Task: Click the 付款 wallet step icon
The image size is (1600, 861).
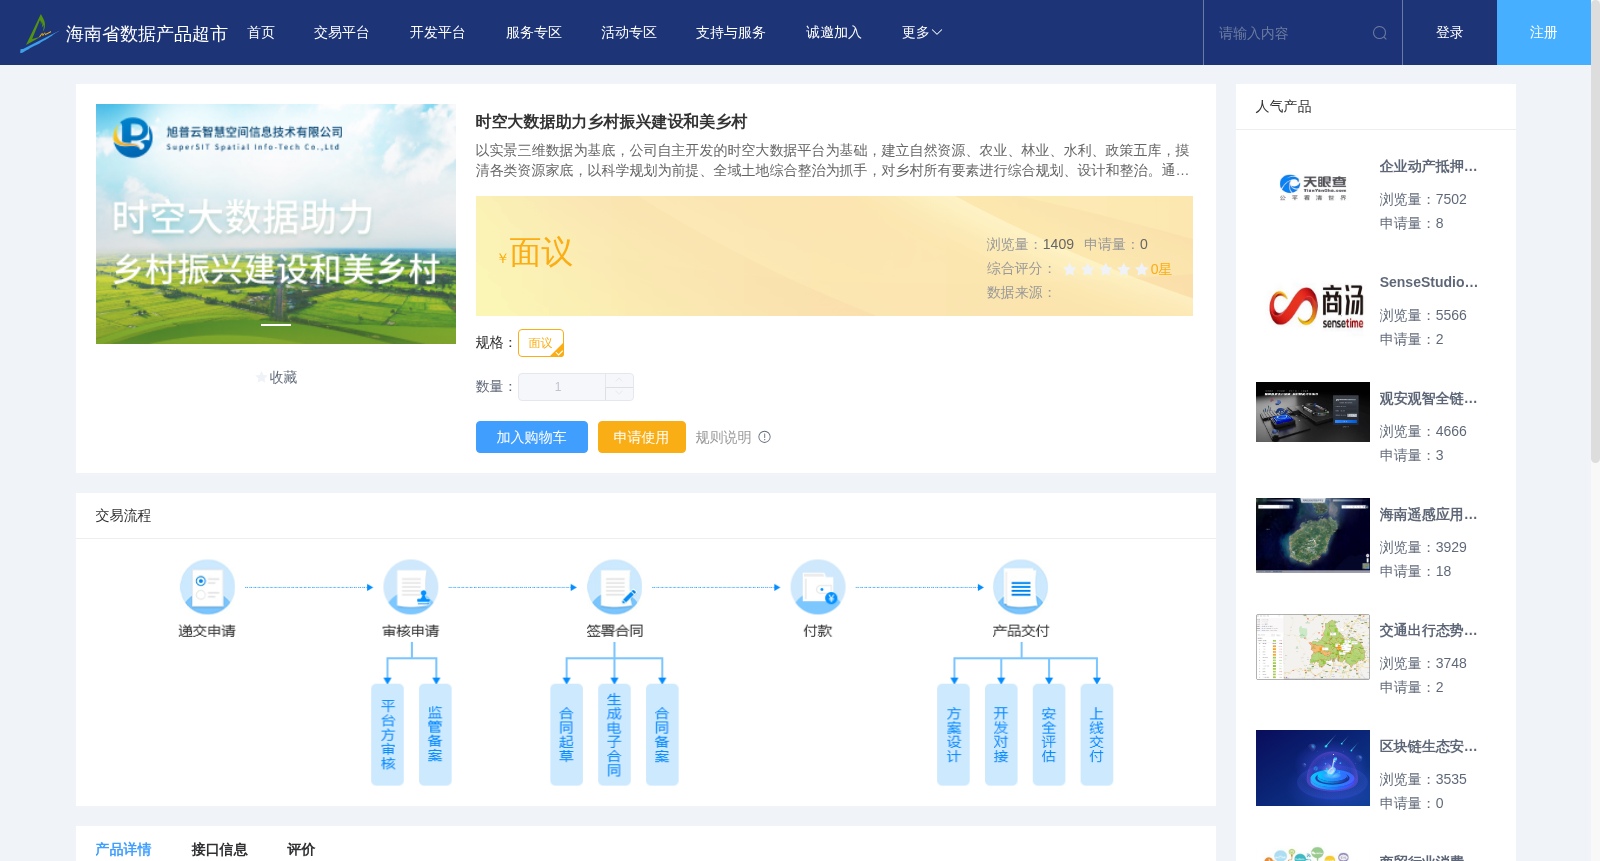Action: point(818,587)
